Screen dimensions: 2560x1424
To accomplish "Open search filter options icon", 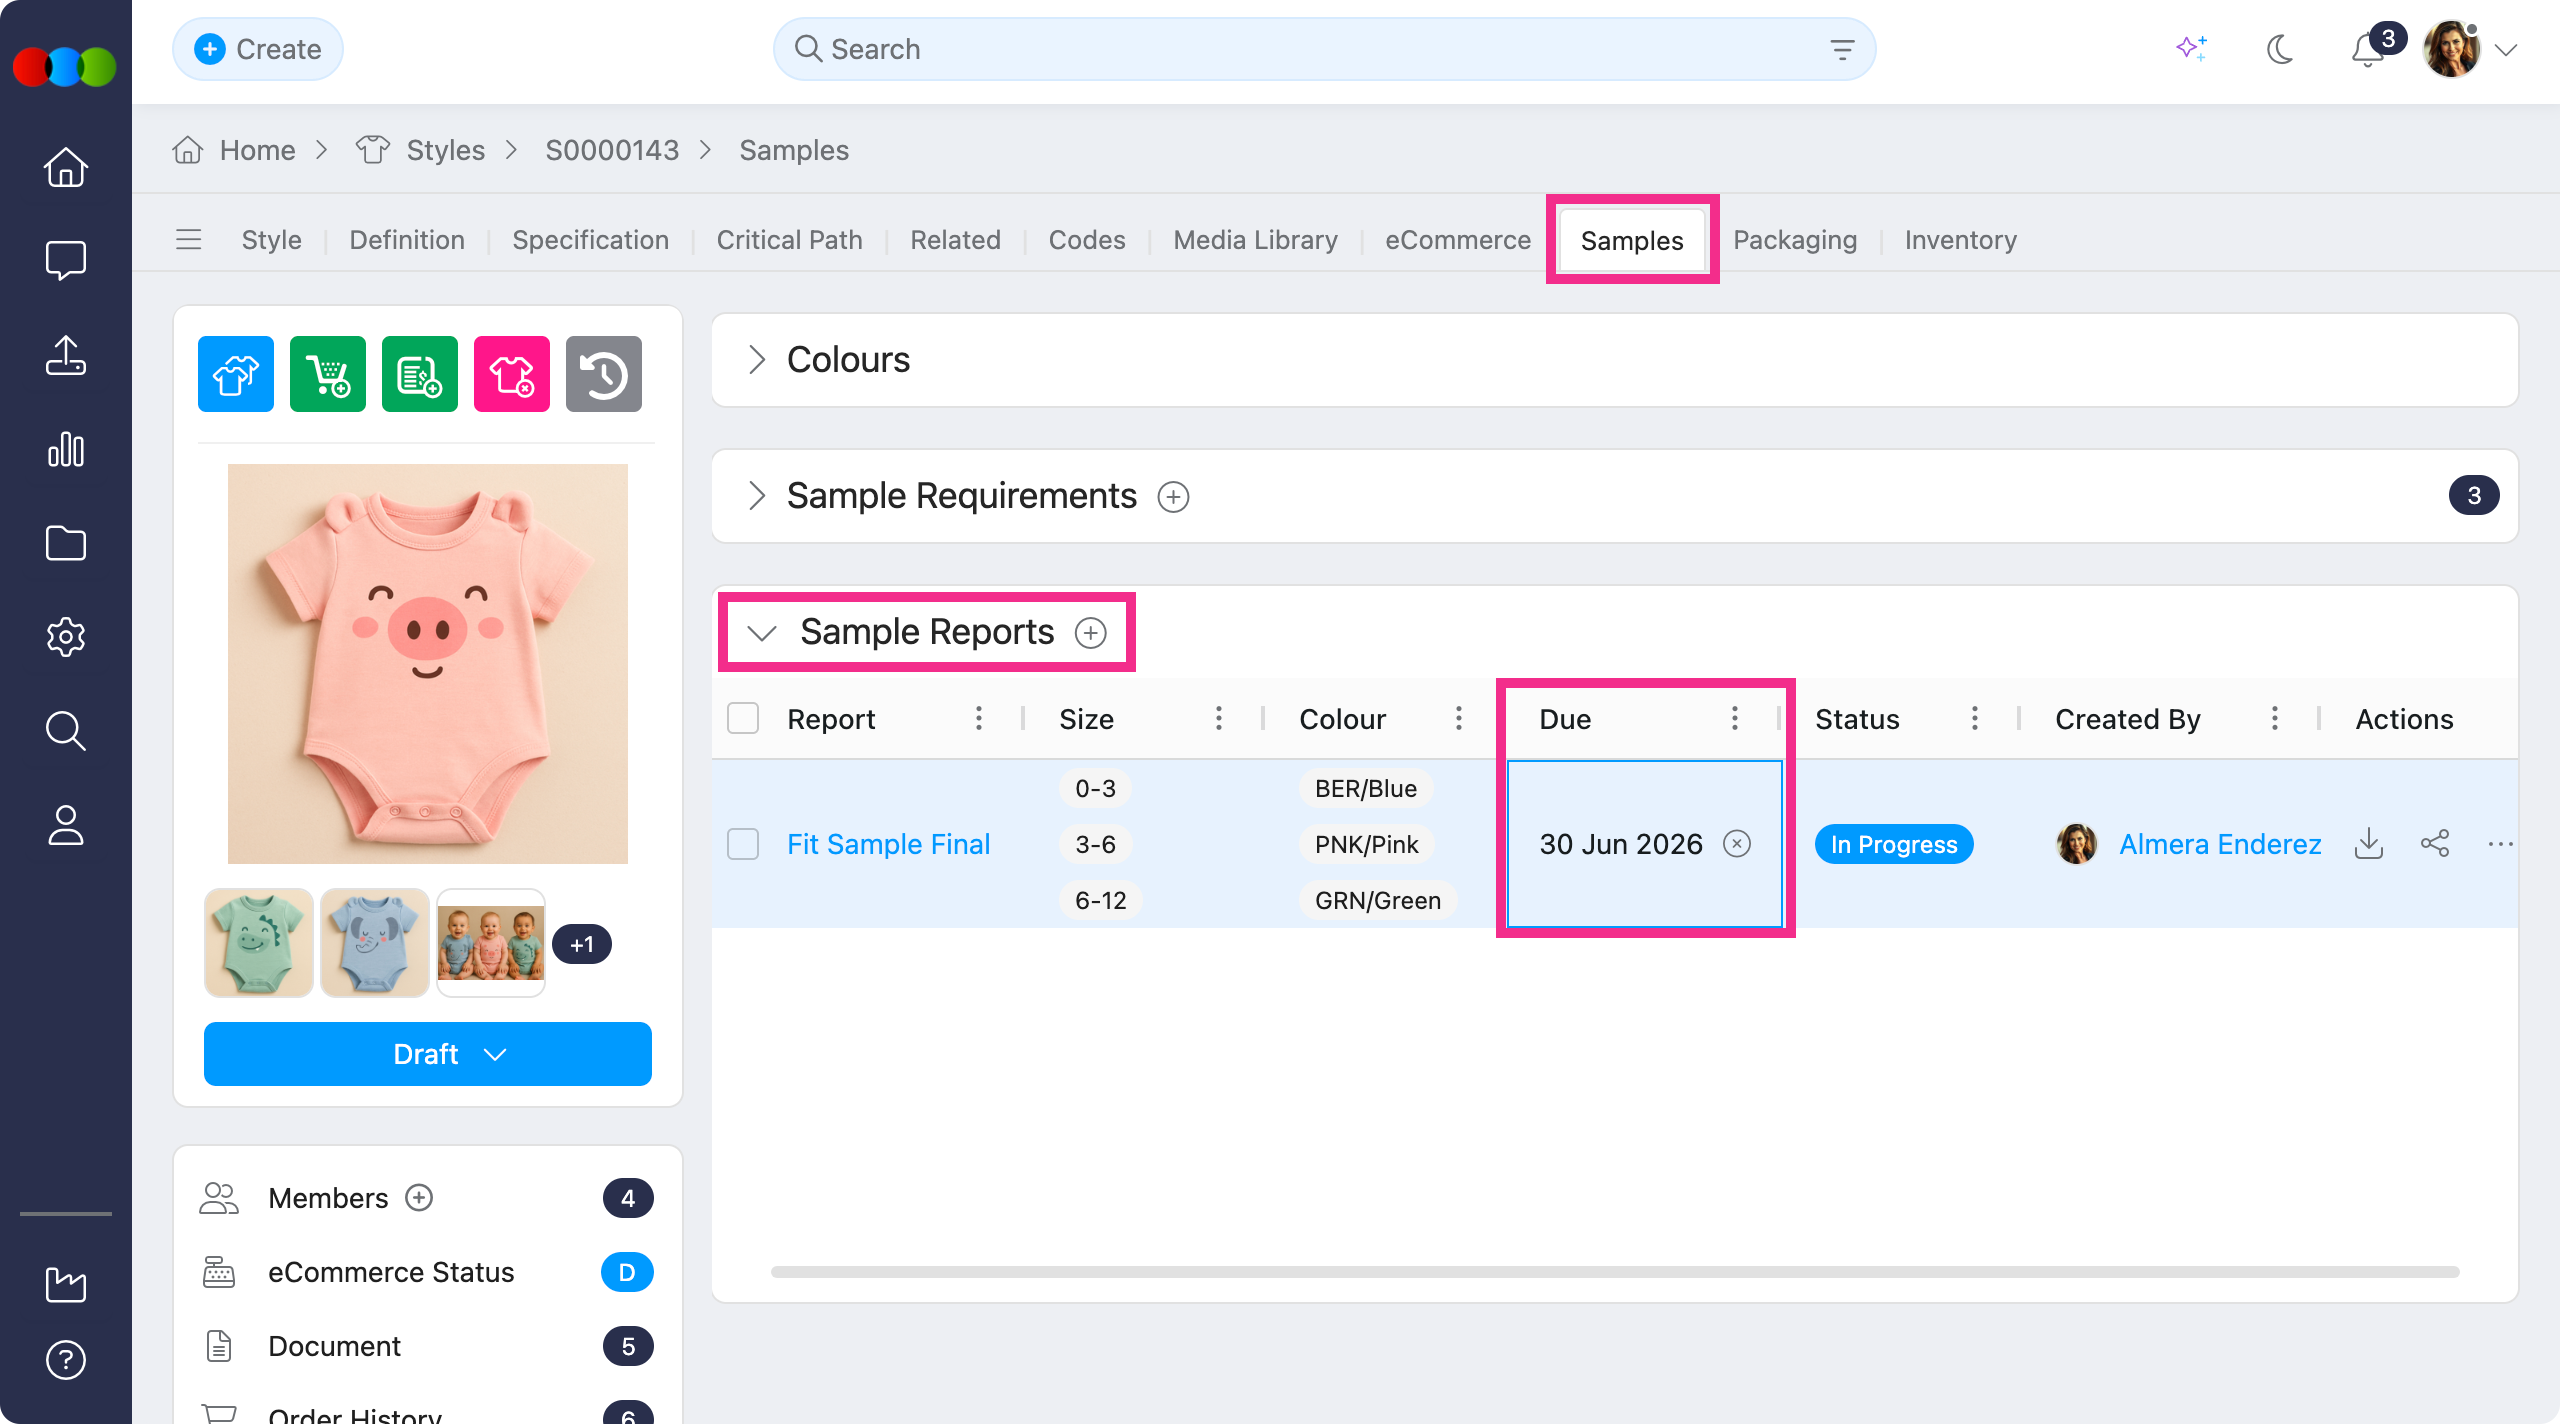I will [x=1842, y=49].
